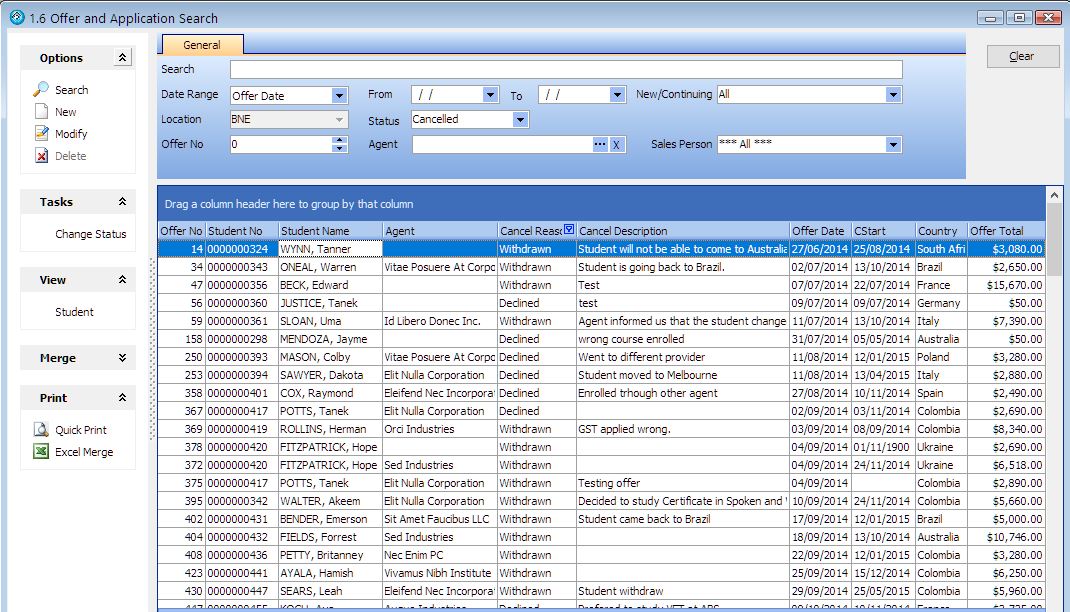Expand the Merge panel

(123, 358)
